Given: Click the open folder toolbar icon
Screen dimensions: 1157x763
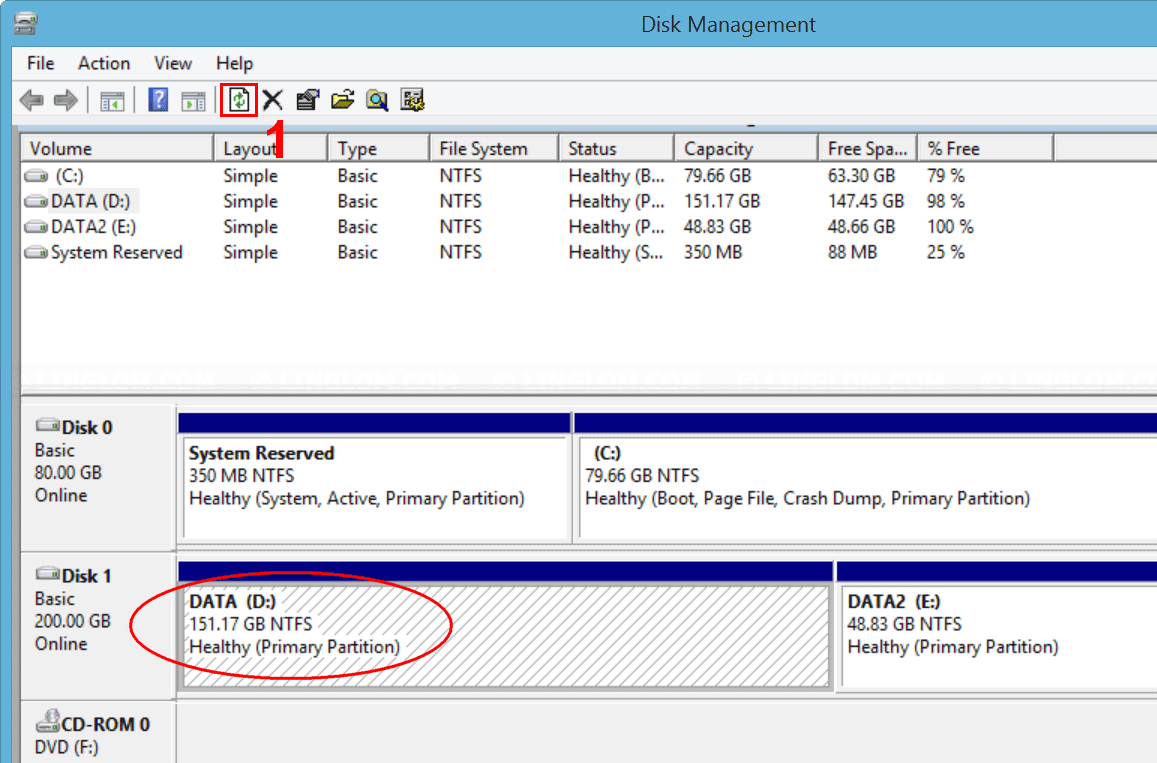Looking at the screenshot, I should (x=342, y=100).
